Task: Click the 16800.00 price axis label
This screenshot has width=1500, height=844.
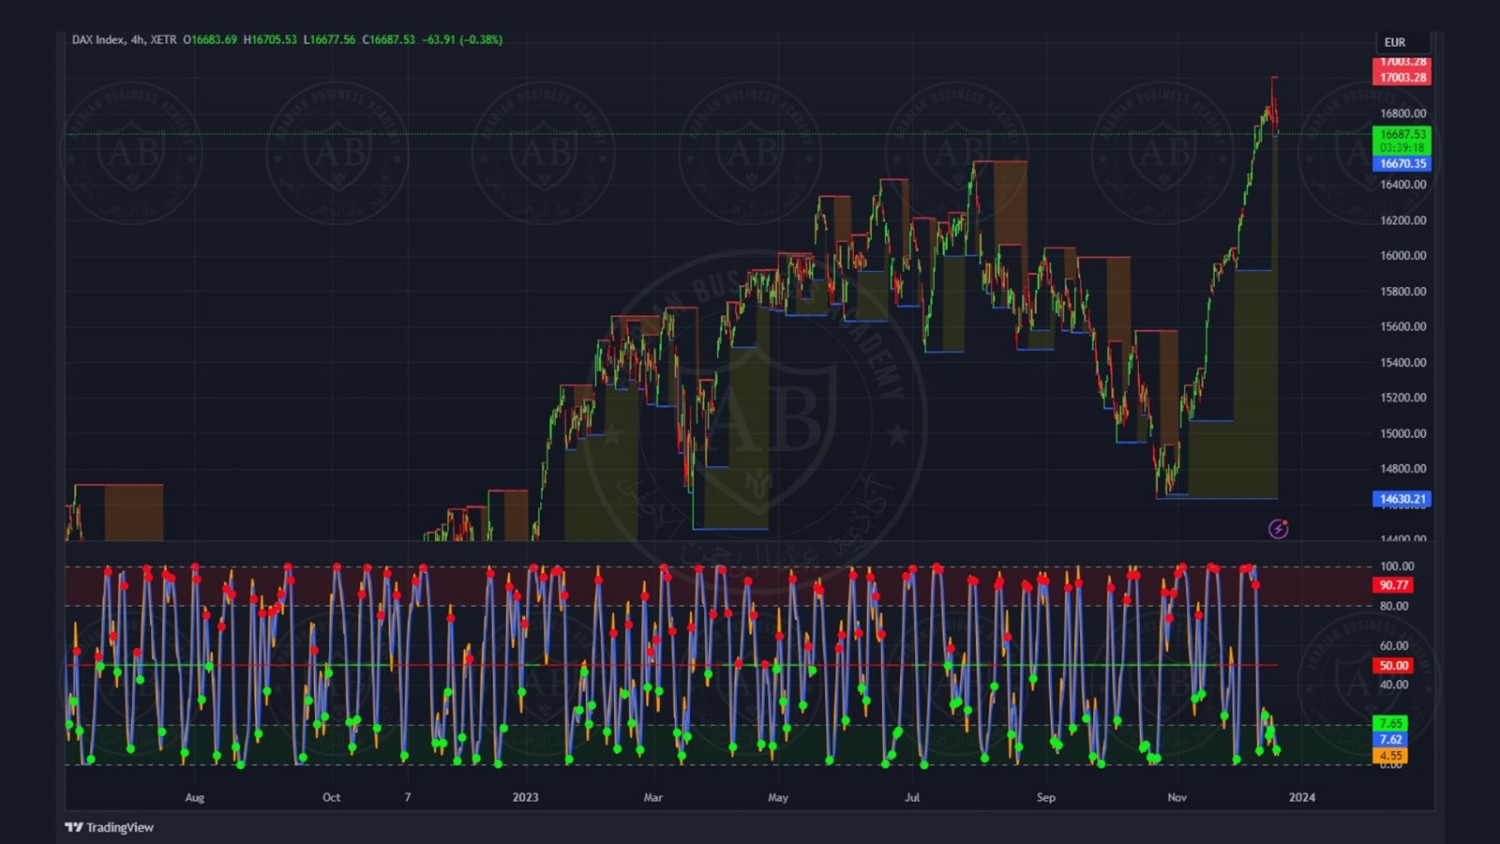Action: click(1403, 114)
